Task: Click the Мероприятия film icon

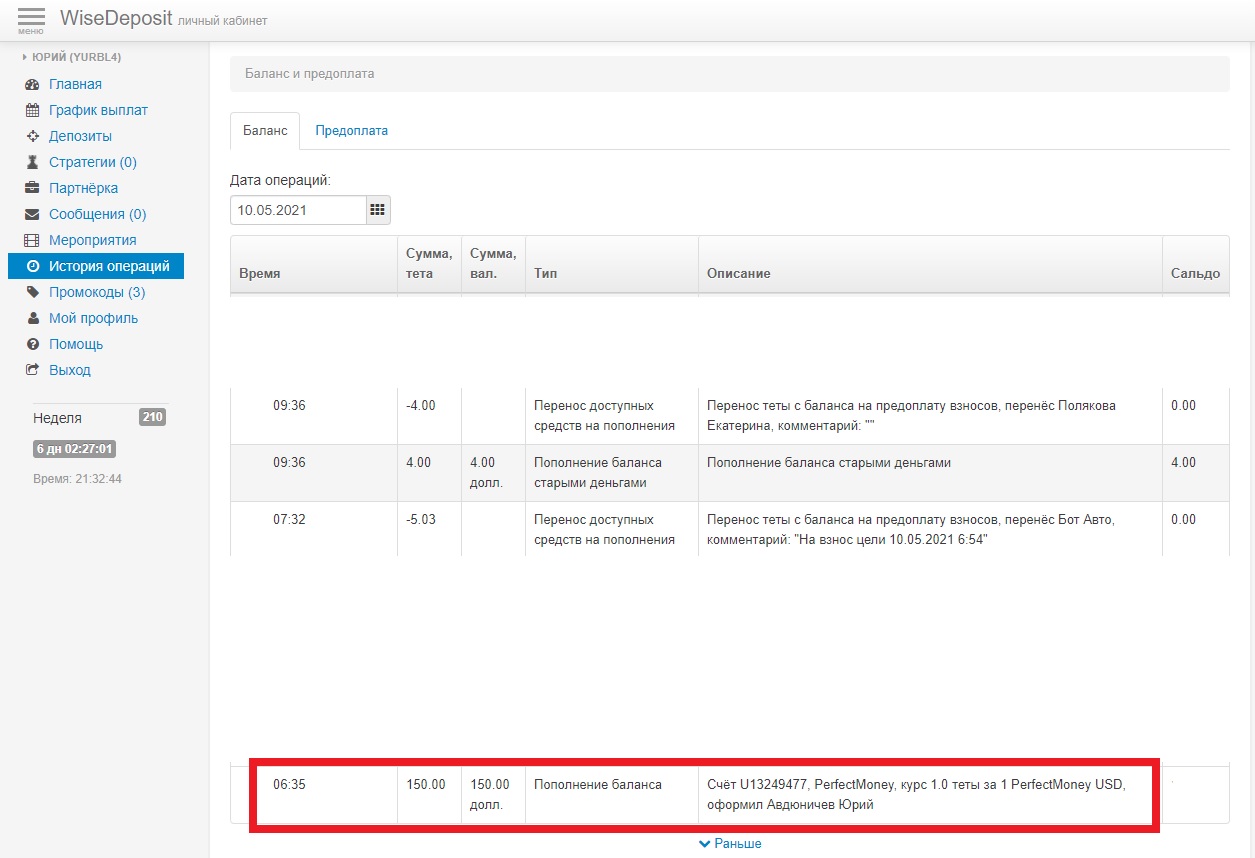Action: tap(32, 241)
